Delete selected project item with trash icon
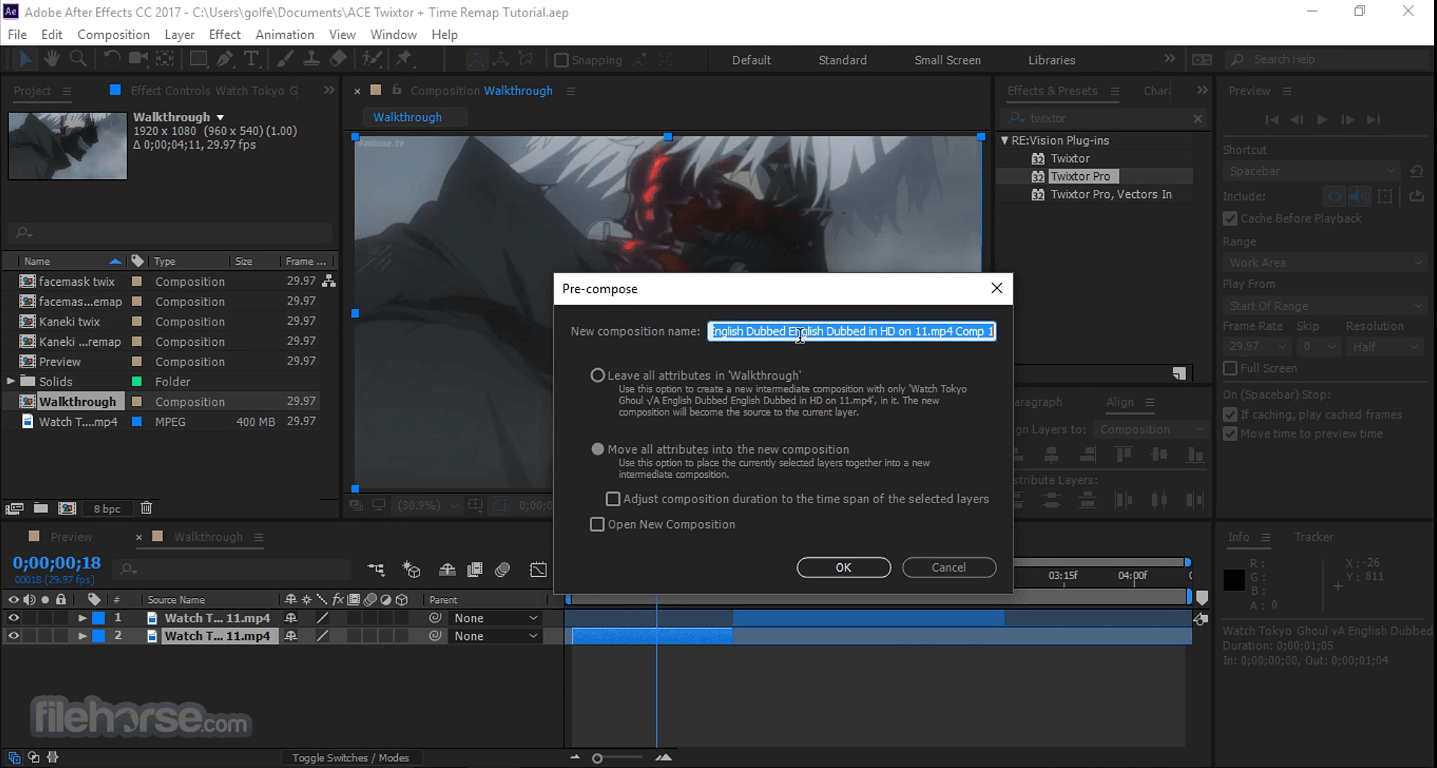 [x=146, y=508]
